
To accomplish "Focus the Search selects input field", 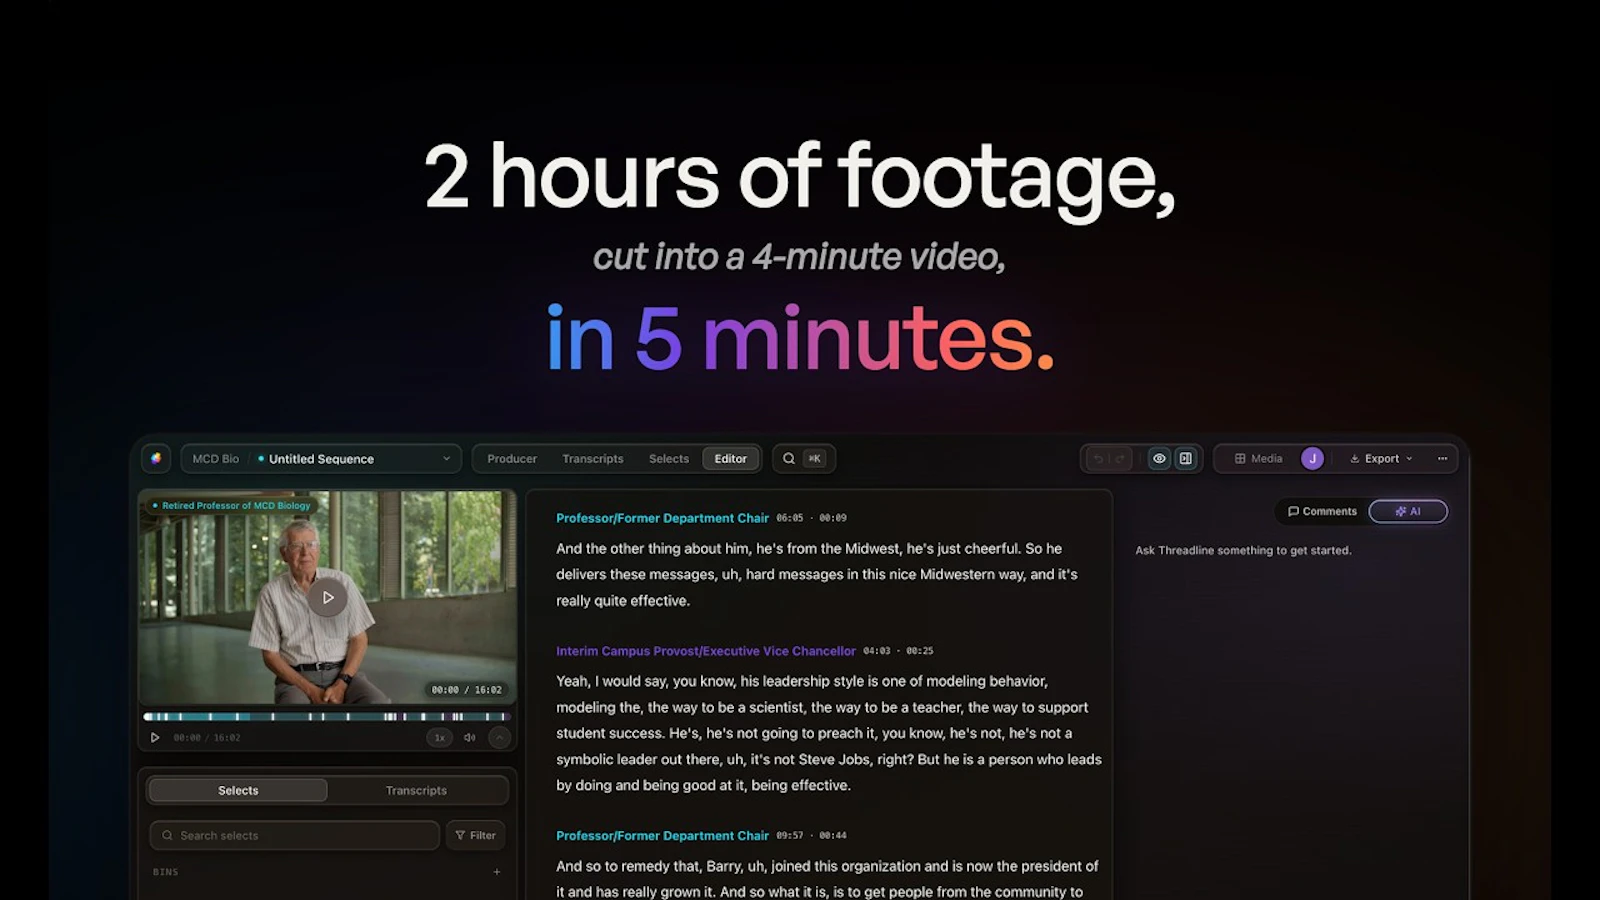I will [294, 835].
